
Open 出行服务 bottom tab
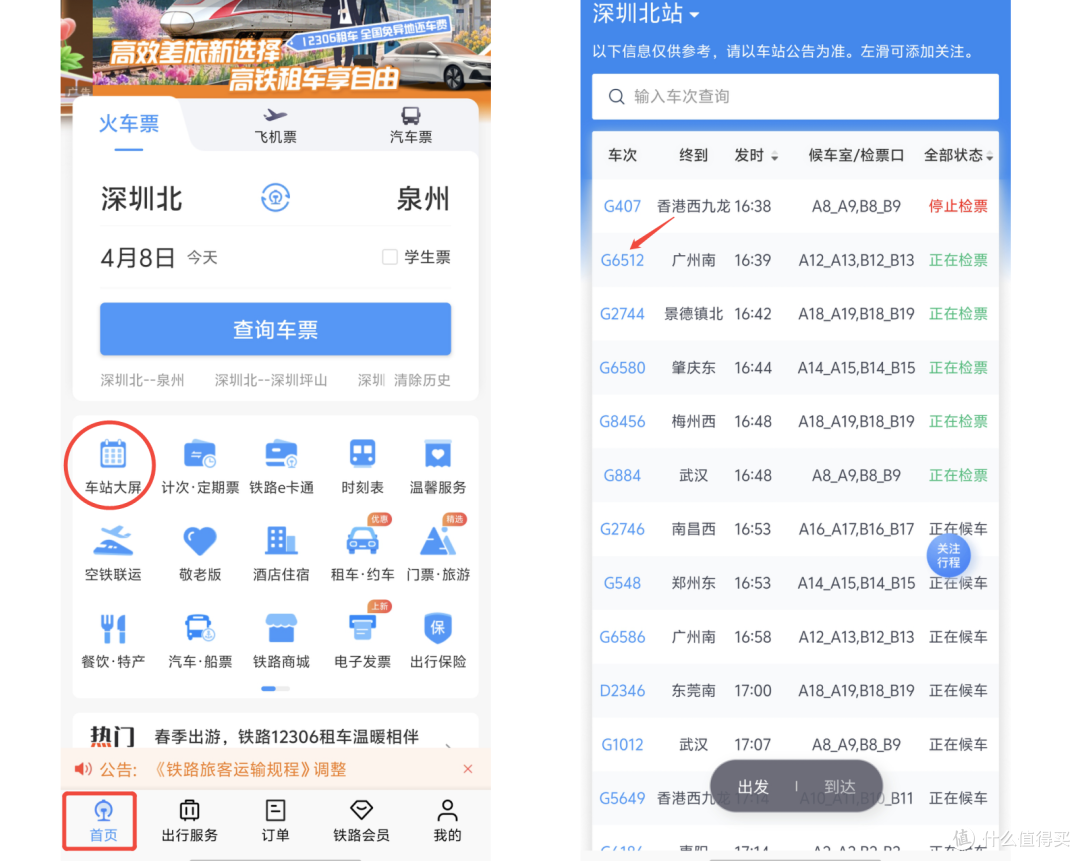click(189, 820)
